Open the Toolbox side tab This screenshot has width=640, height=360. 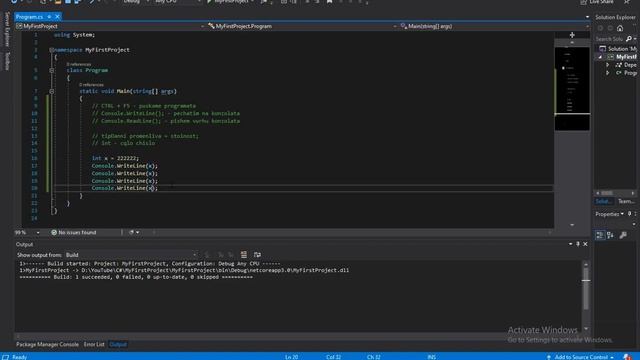coord(7,61)
